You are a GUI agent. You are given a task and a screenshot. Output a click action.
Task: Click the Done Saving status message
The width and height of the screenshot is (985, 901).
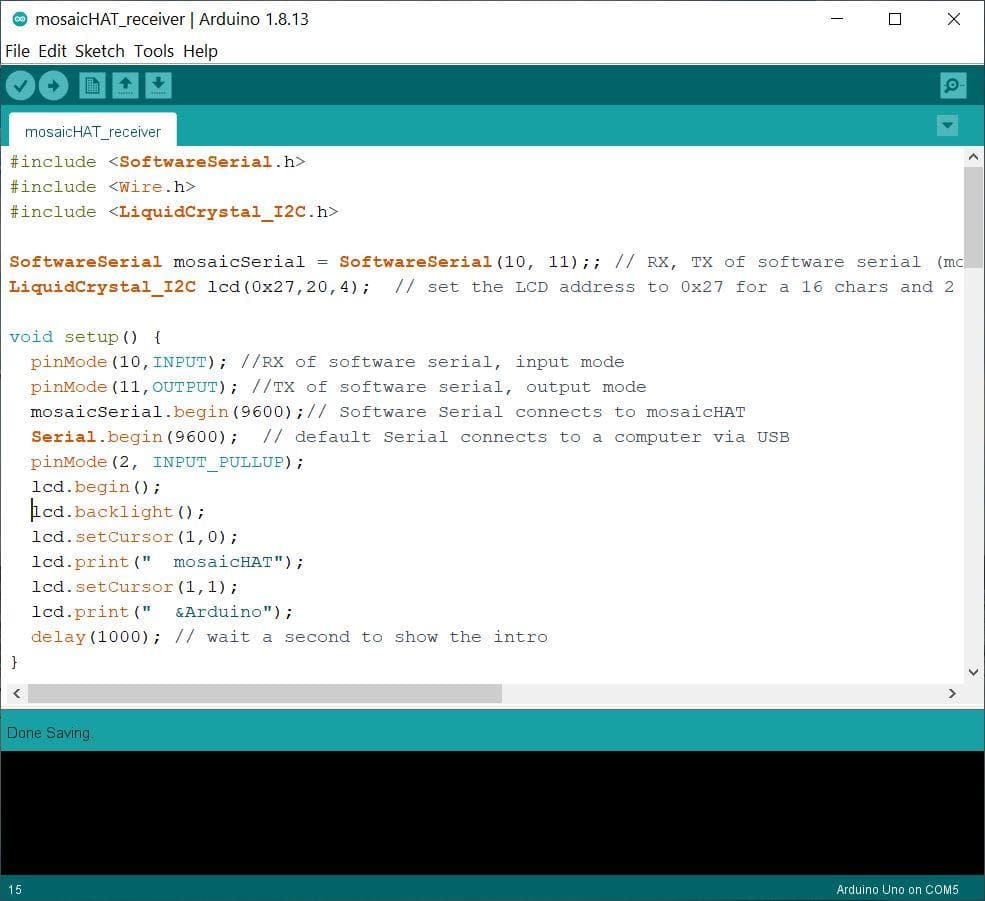coord(50,732)
